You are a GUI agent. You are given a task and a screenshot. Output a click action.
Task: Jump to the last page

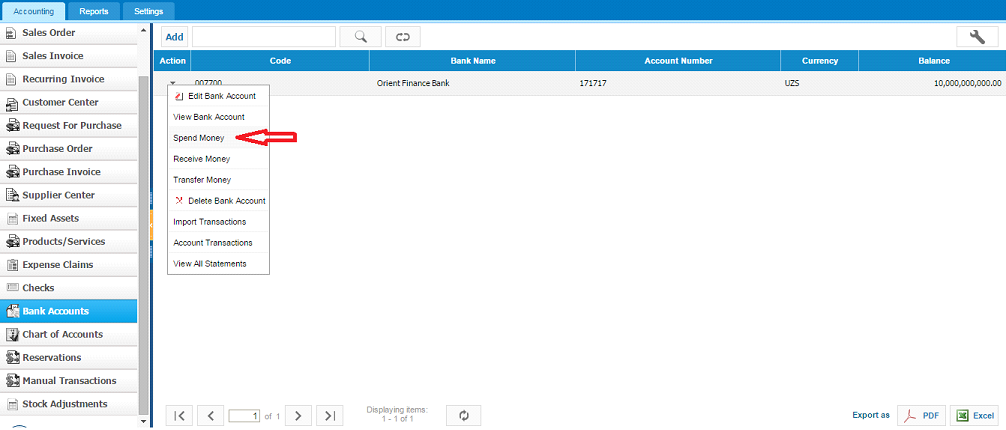click(x=330, y=416)
